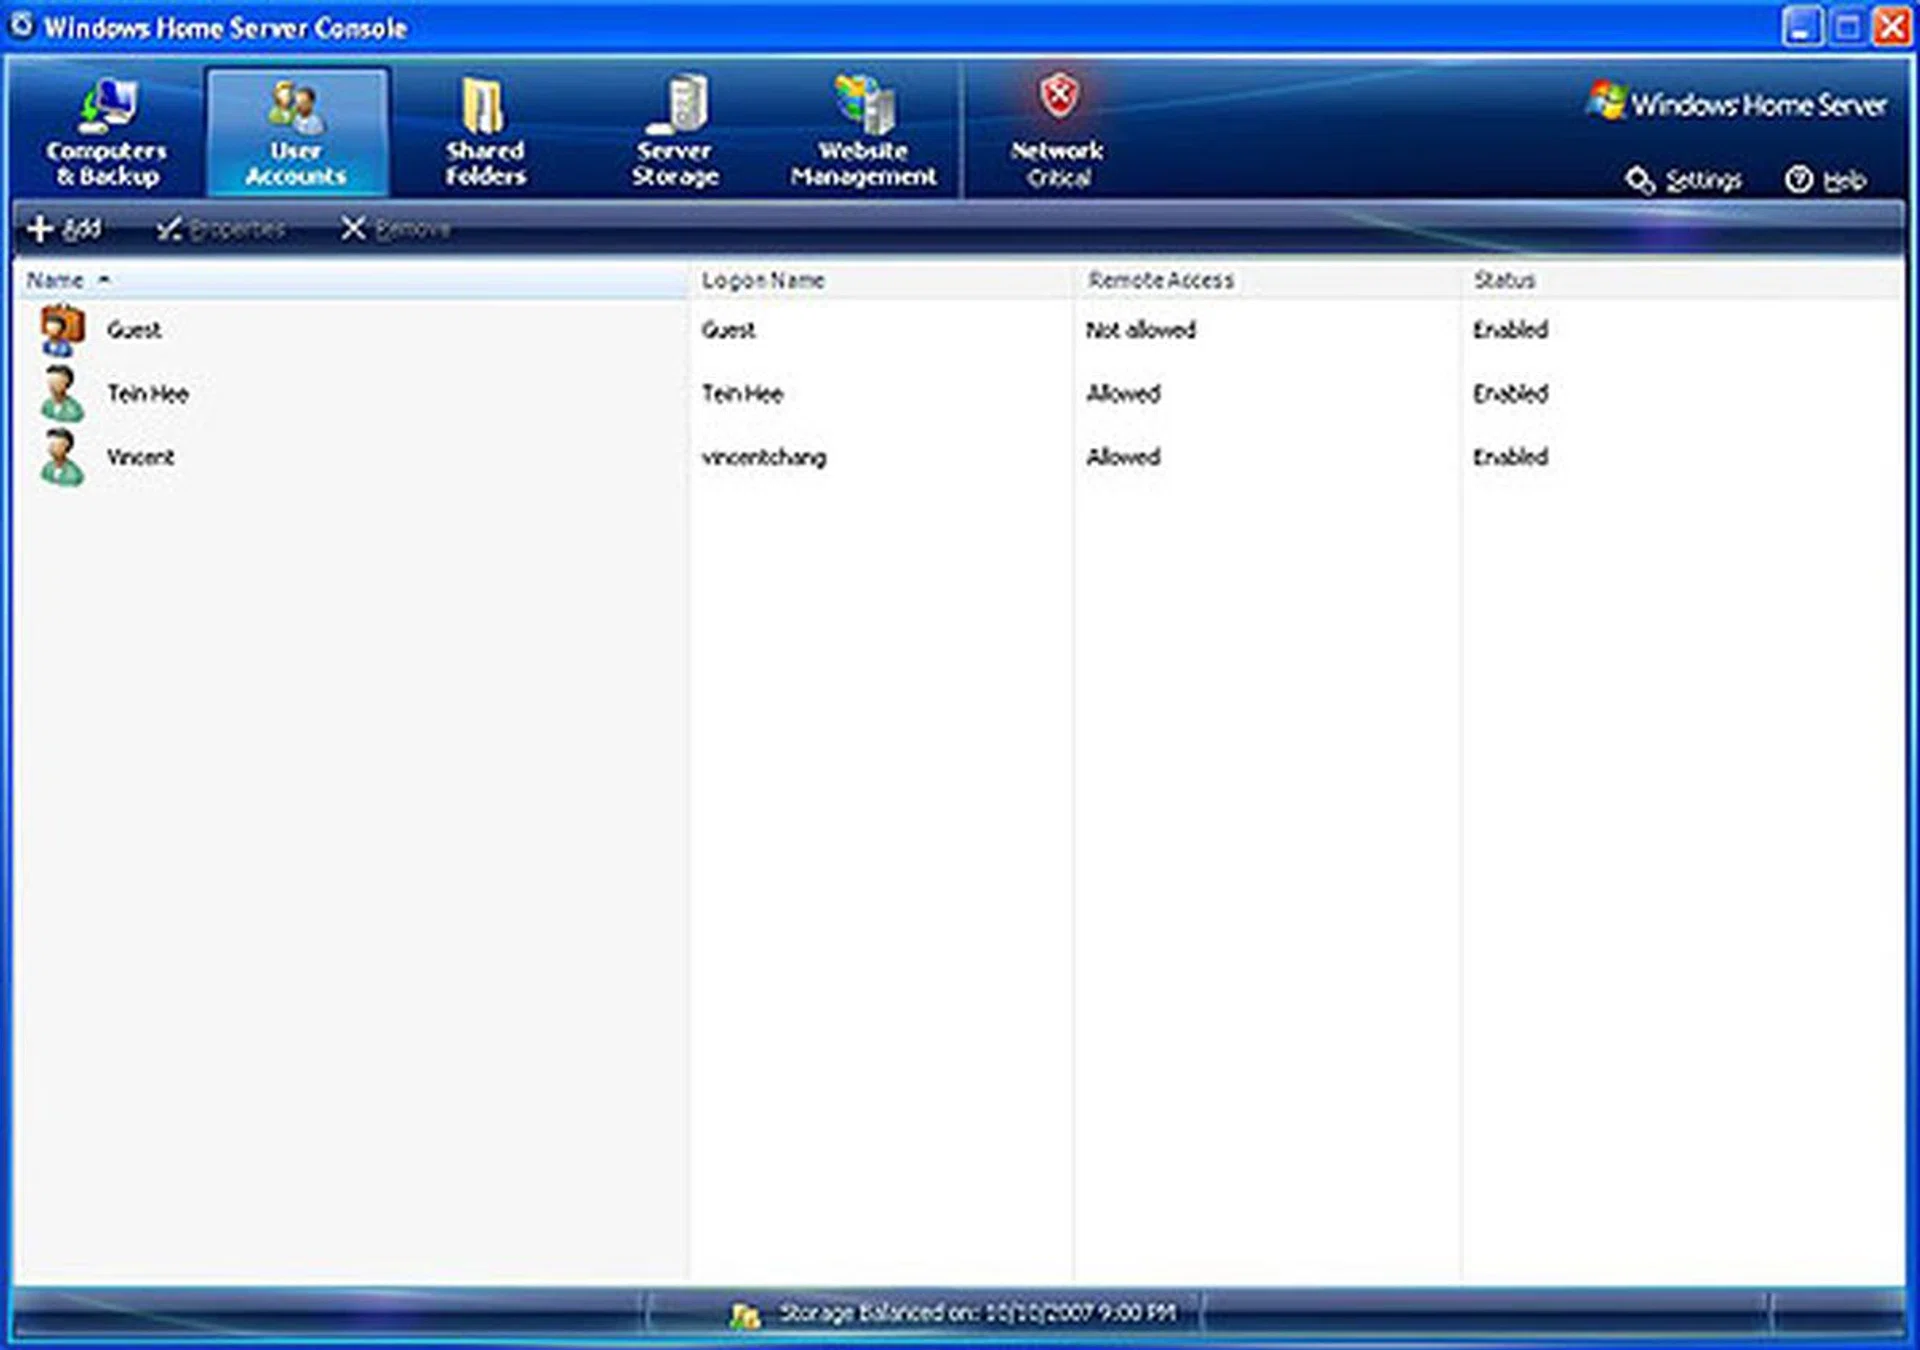Select the Vincent user icon
Image resolution: width=1920 pixels, height=1350 pixels.
tap(62, 458)
